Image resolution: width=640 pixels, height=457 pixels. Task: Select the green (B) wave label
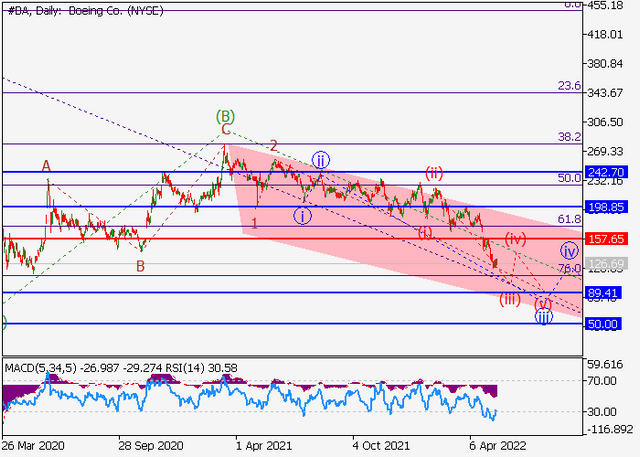click(x=225, y=117)
